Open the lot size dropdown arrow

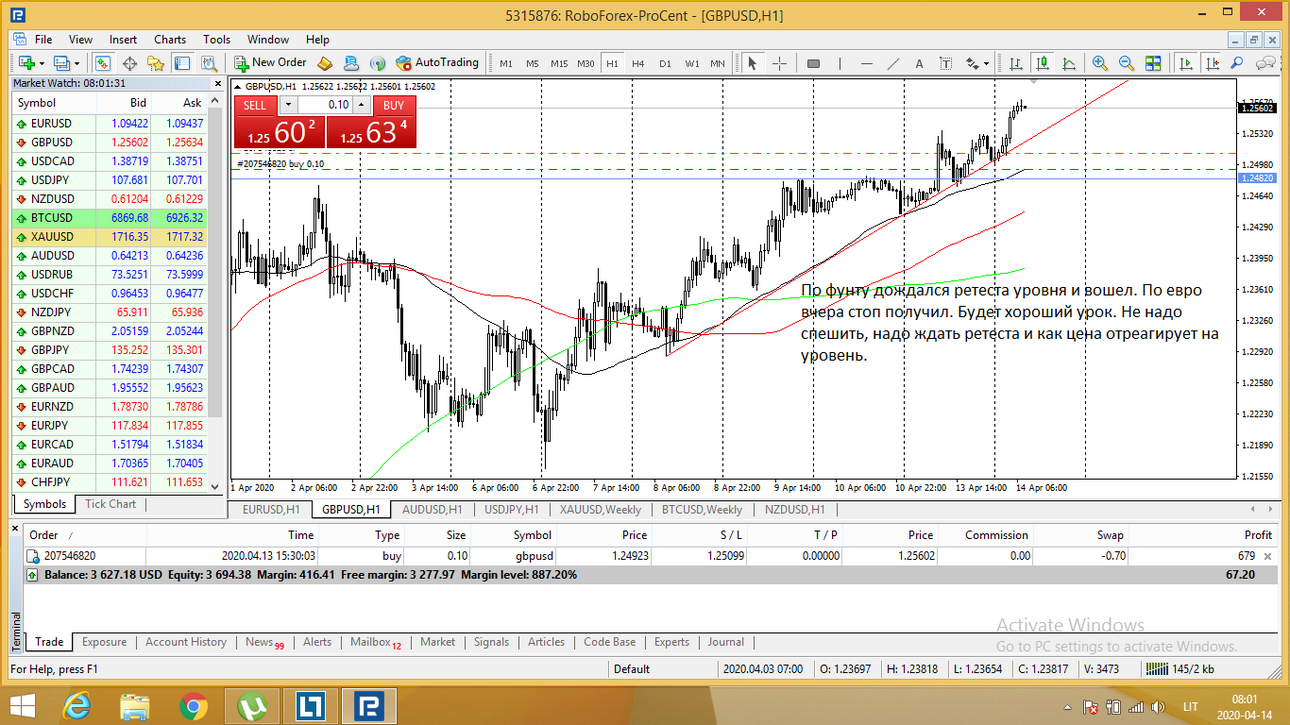point(288,104)
